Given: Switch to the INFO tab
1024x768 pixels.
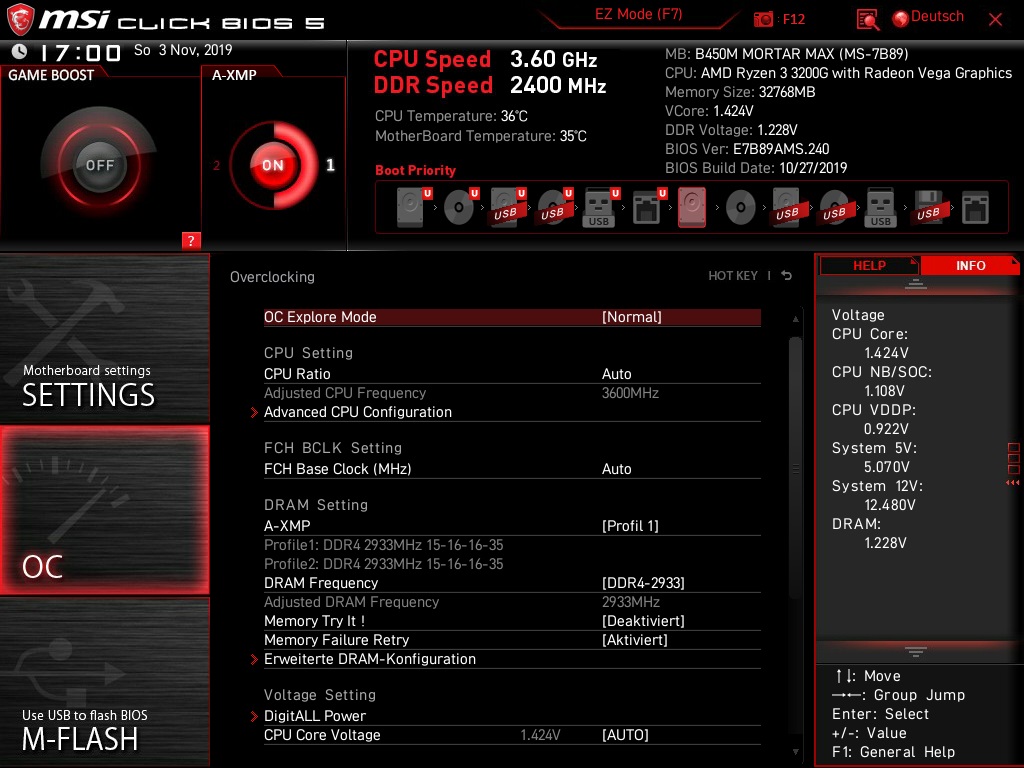Looking at the screenshot, I should click(x=970, y=265).
